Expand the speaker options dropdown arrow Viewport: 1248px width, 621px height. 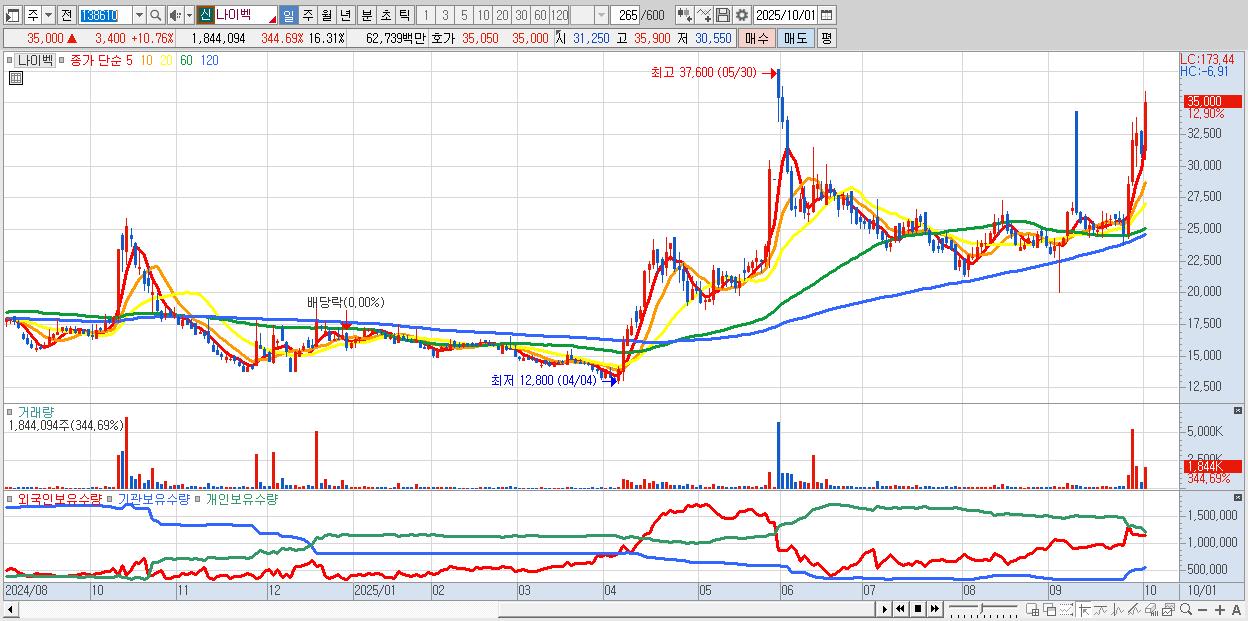(189, 16)
